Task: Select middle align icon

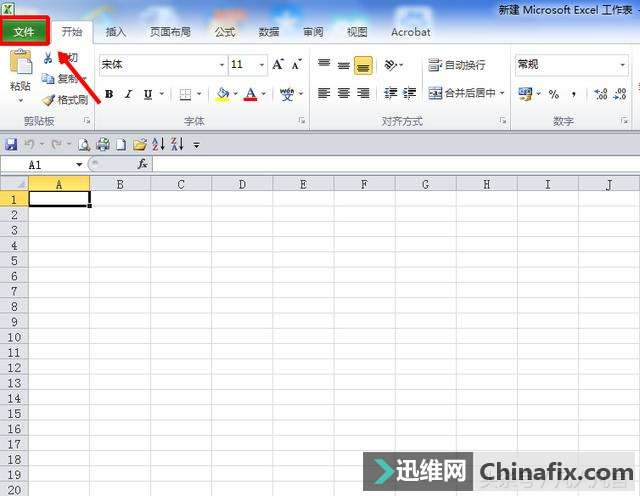Action: coord(344,65)
